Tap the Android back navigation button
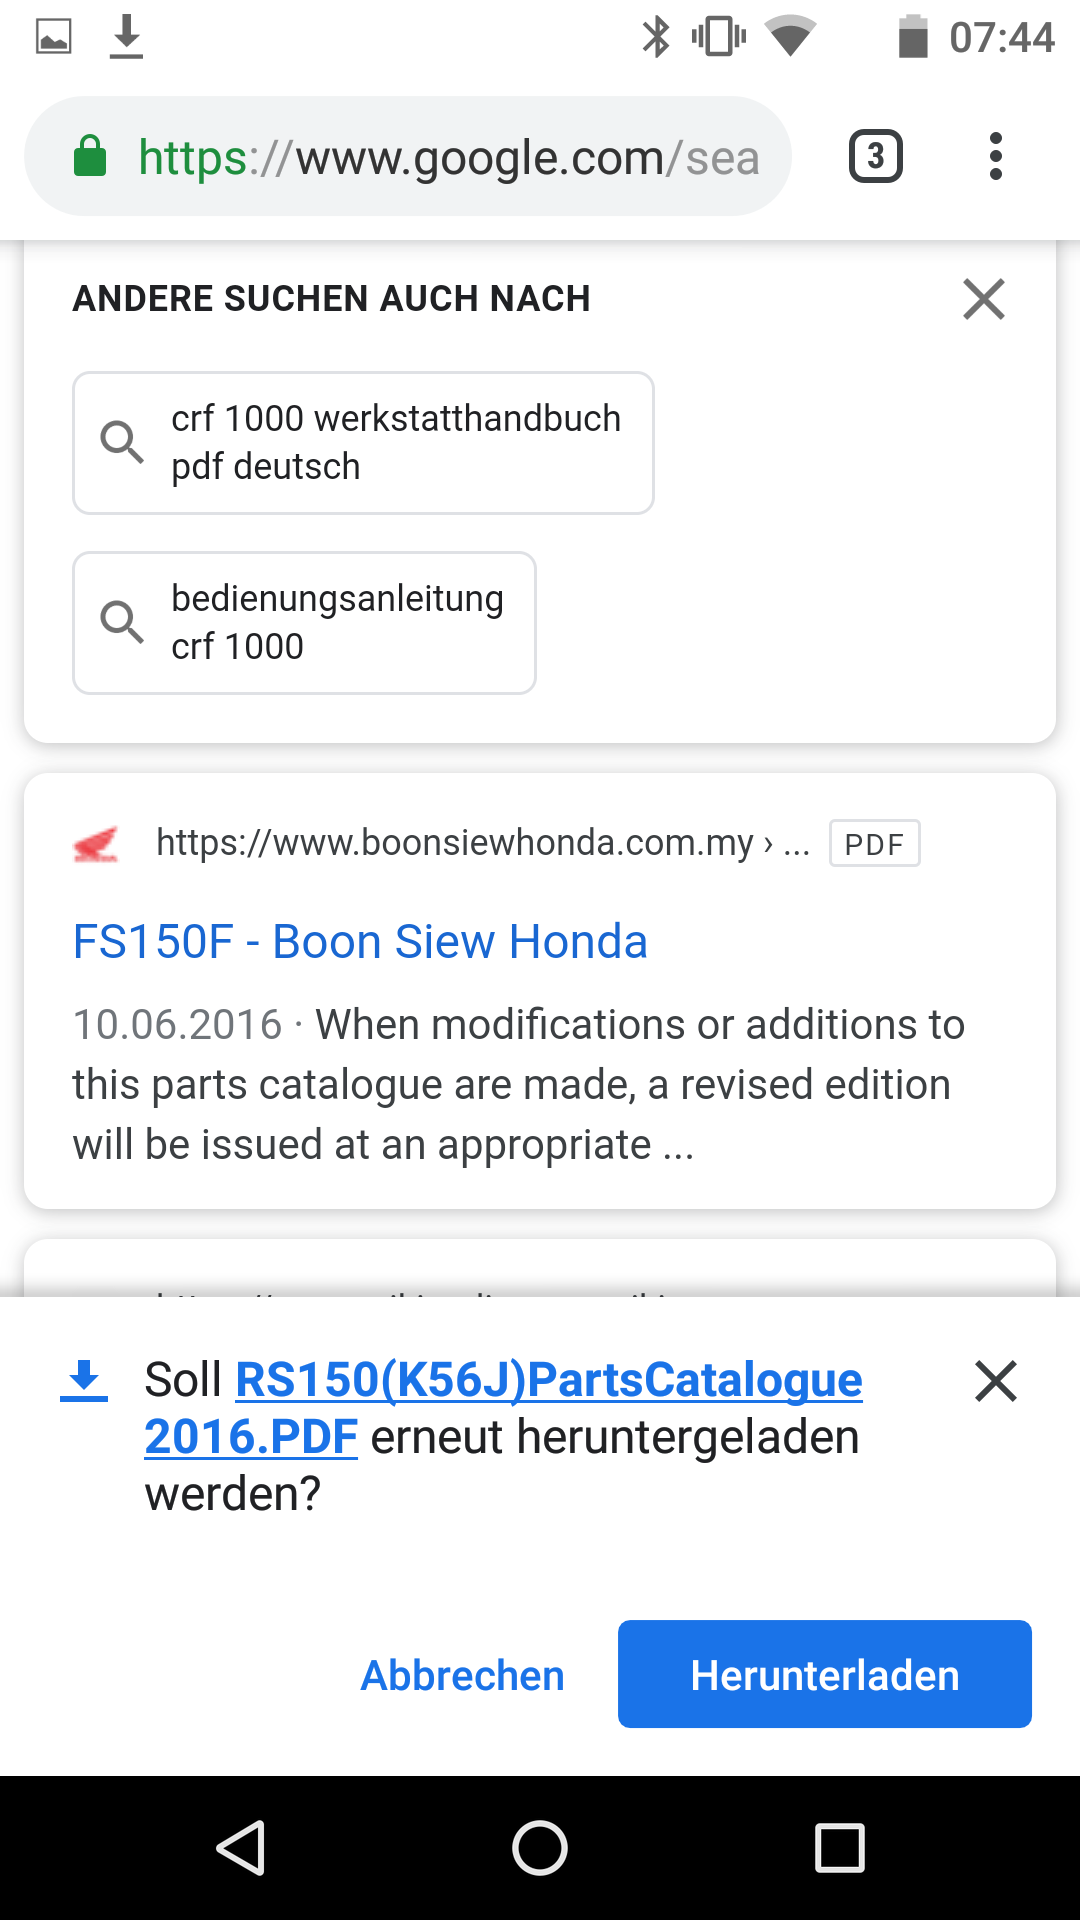 [x=241, y=1847]
